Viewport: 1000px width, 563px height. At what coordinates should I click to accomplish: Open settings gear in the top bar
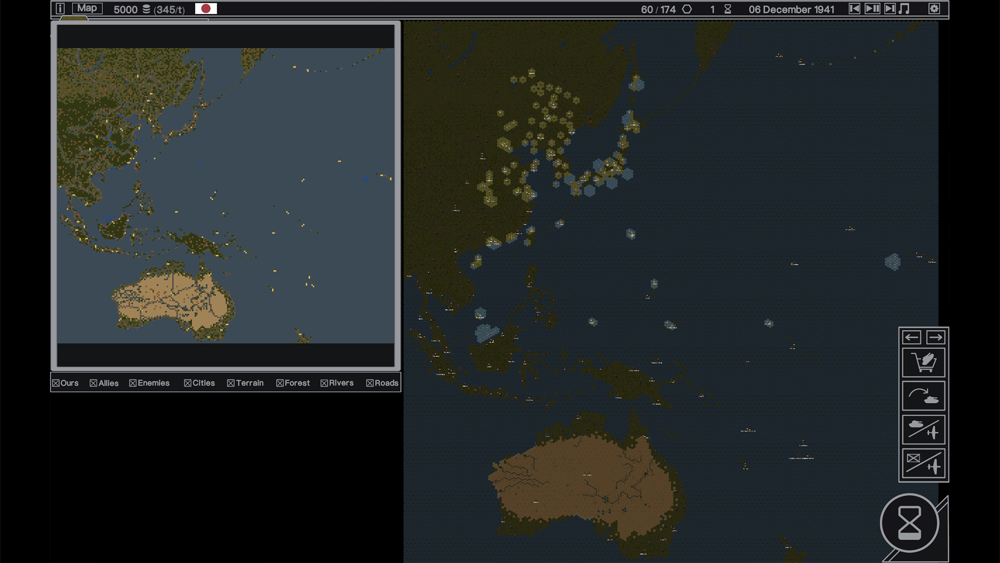934,8
